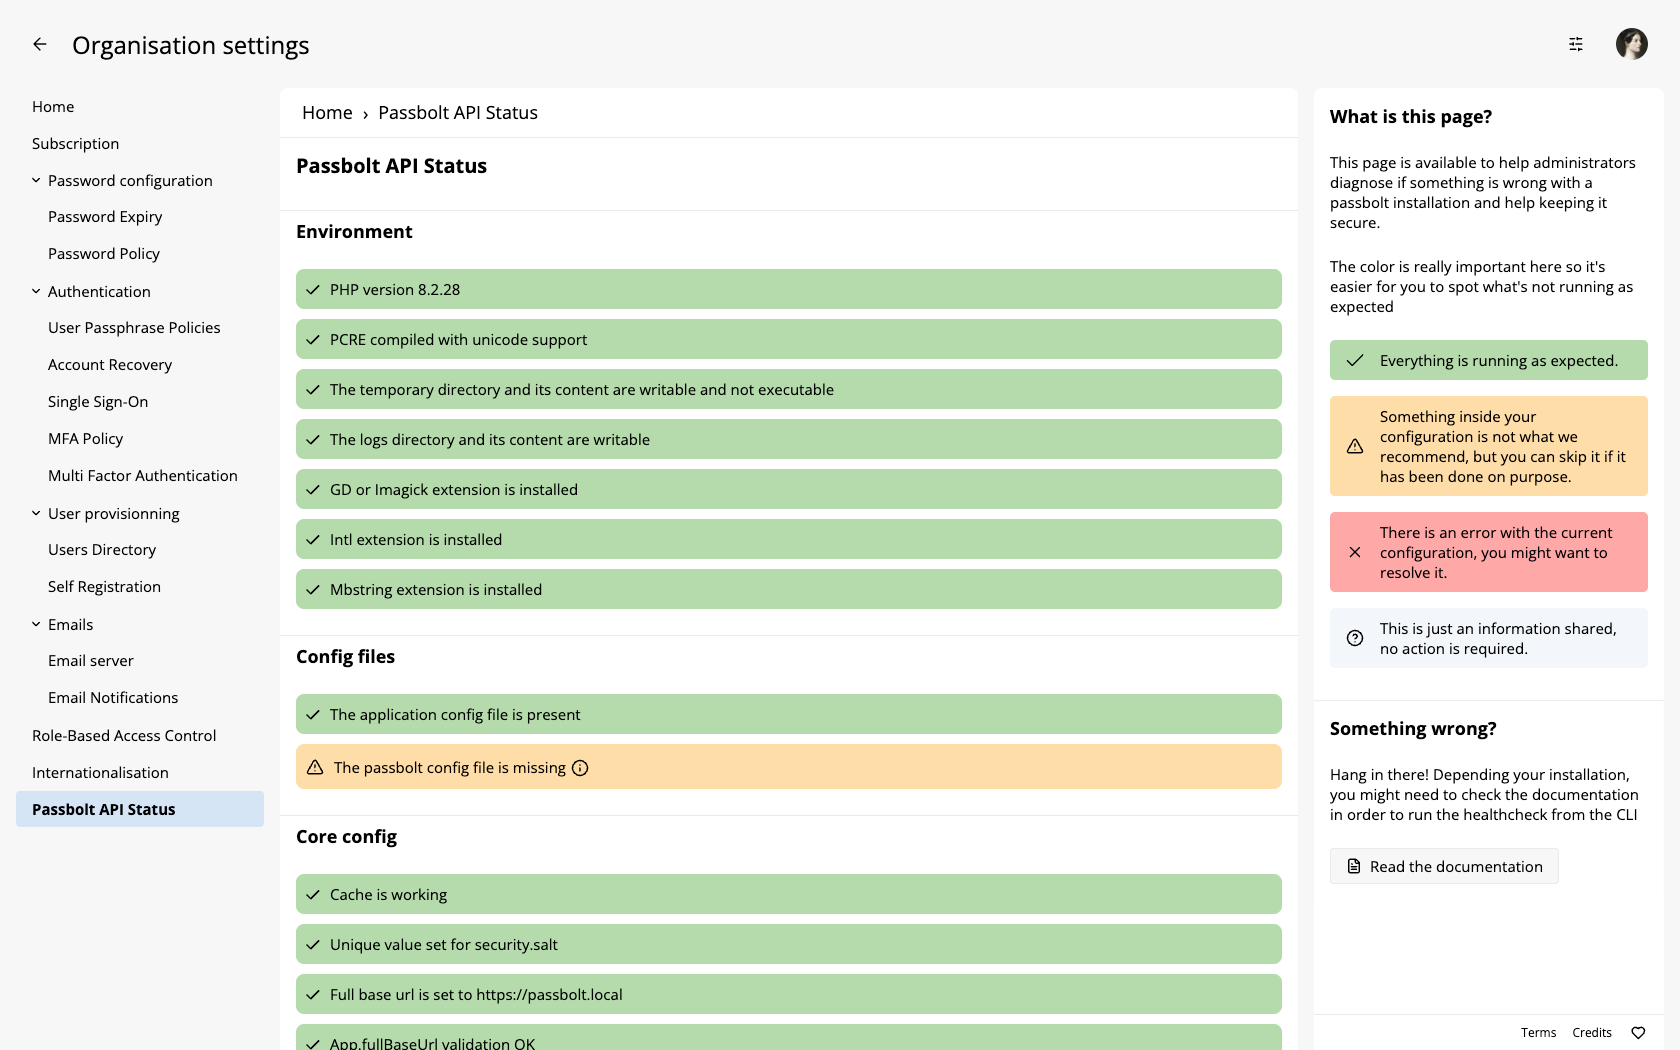Open Internationalisation settings

click(100, 773)
